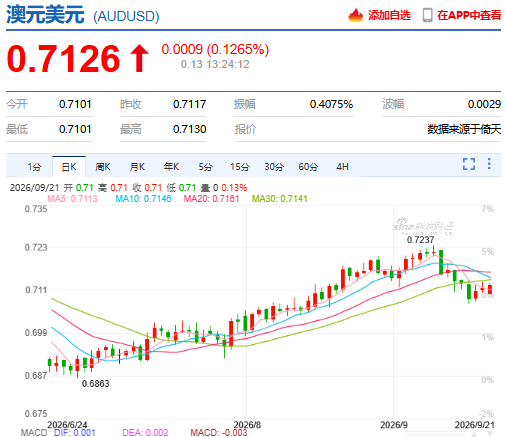Screen dimensions: 506x437
Task: Switch to the 1分 chart tab
Action: coord(34,167)
